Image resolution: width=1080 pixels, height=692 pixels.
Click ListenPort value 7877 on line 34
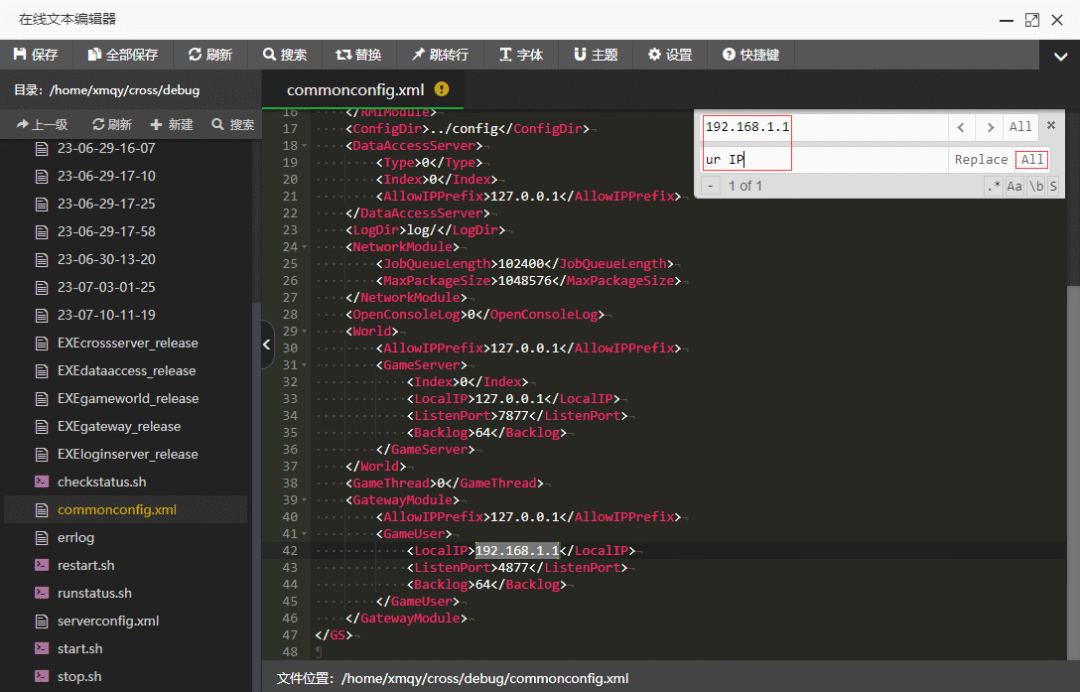click(x=513, y=416)
